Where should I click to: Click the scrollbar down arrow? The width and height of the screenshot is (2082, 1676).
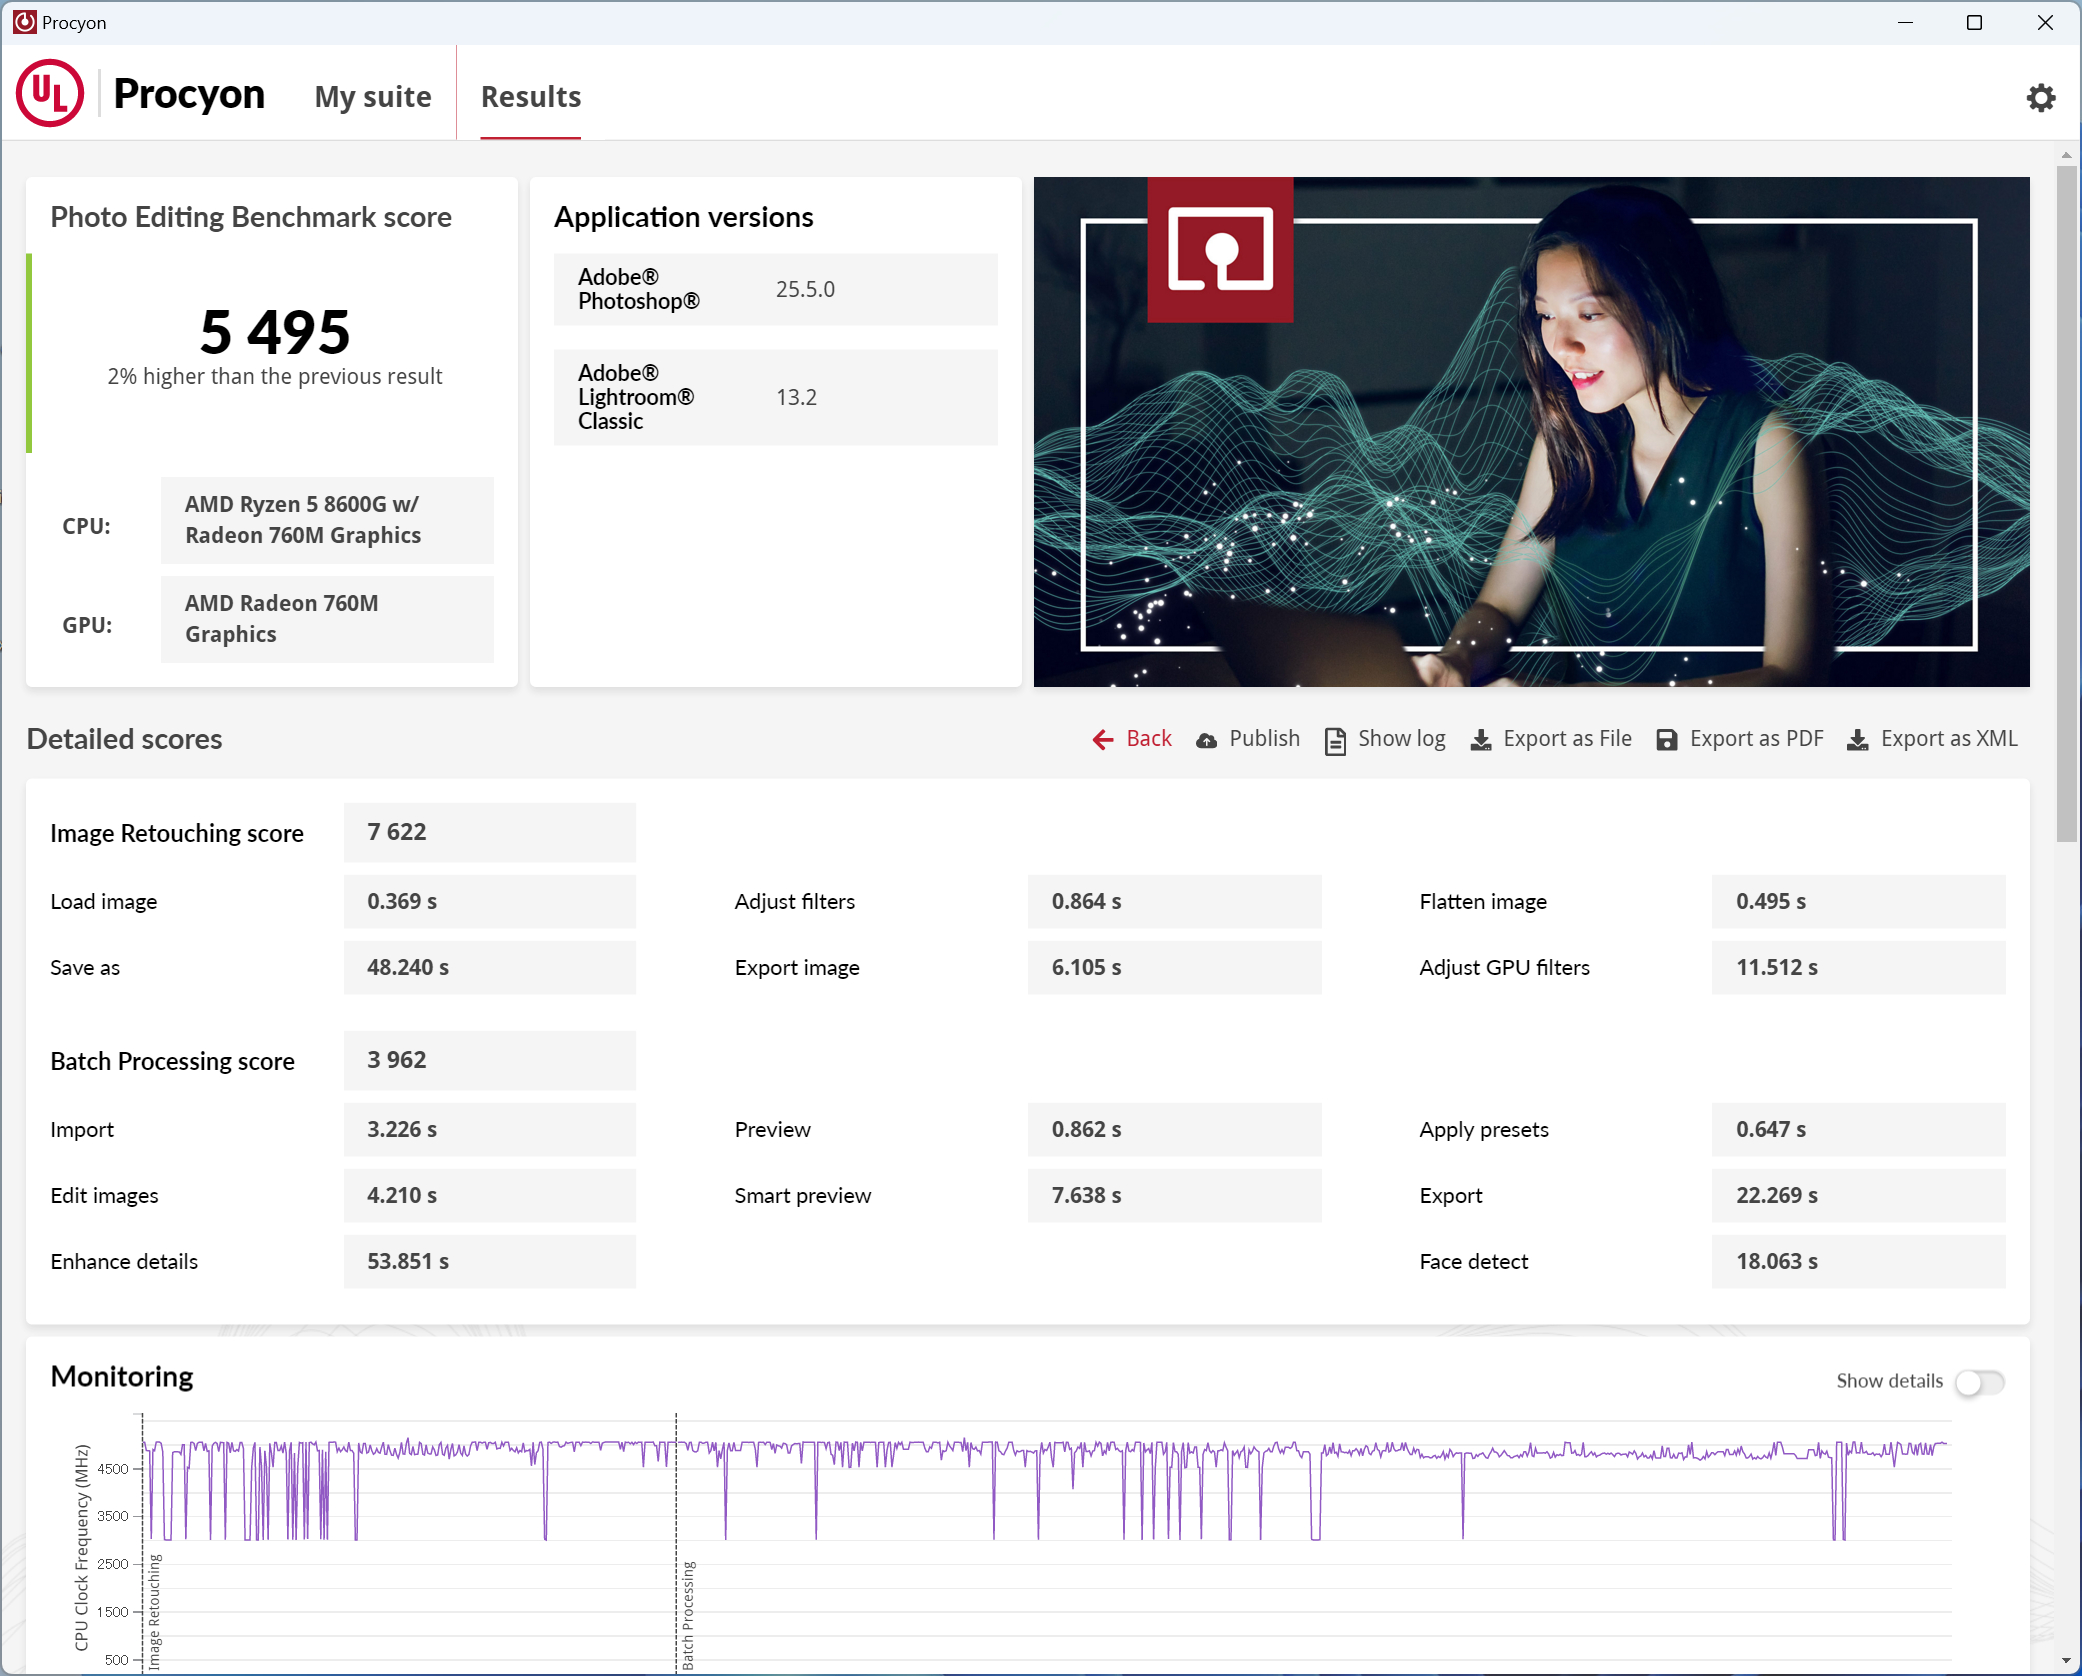click(2066, 1662)
